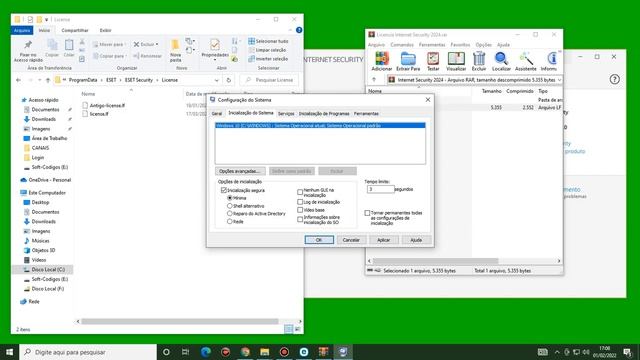The height and width of the screenshot is (360, 640).
Task: Open Explorer recent locations dropdown arrow
Action: (x=40, y=80)
